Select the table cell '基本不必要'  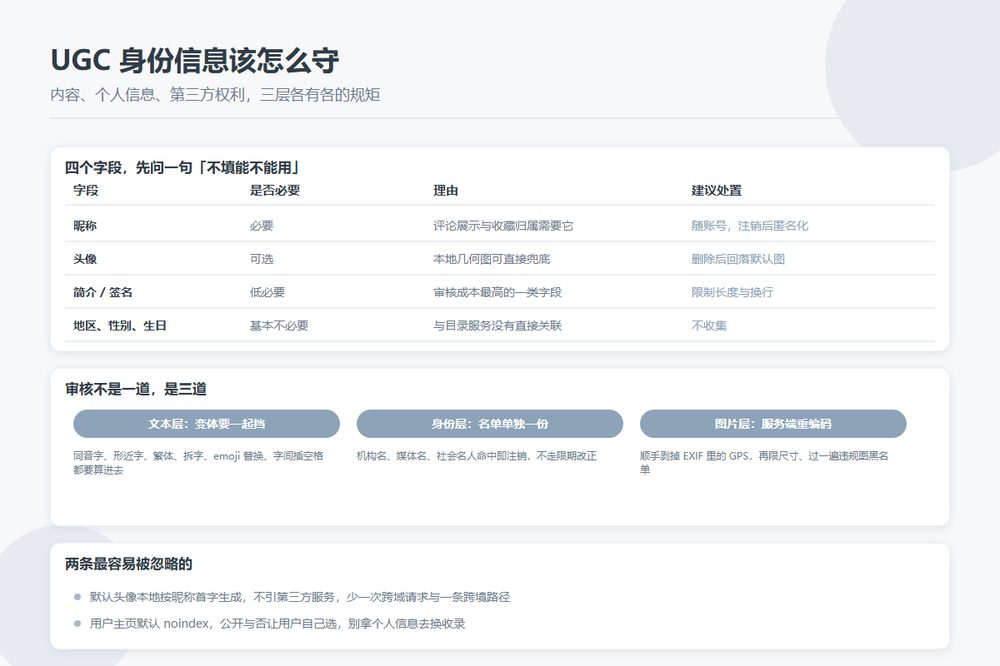click(279, 325)
